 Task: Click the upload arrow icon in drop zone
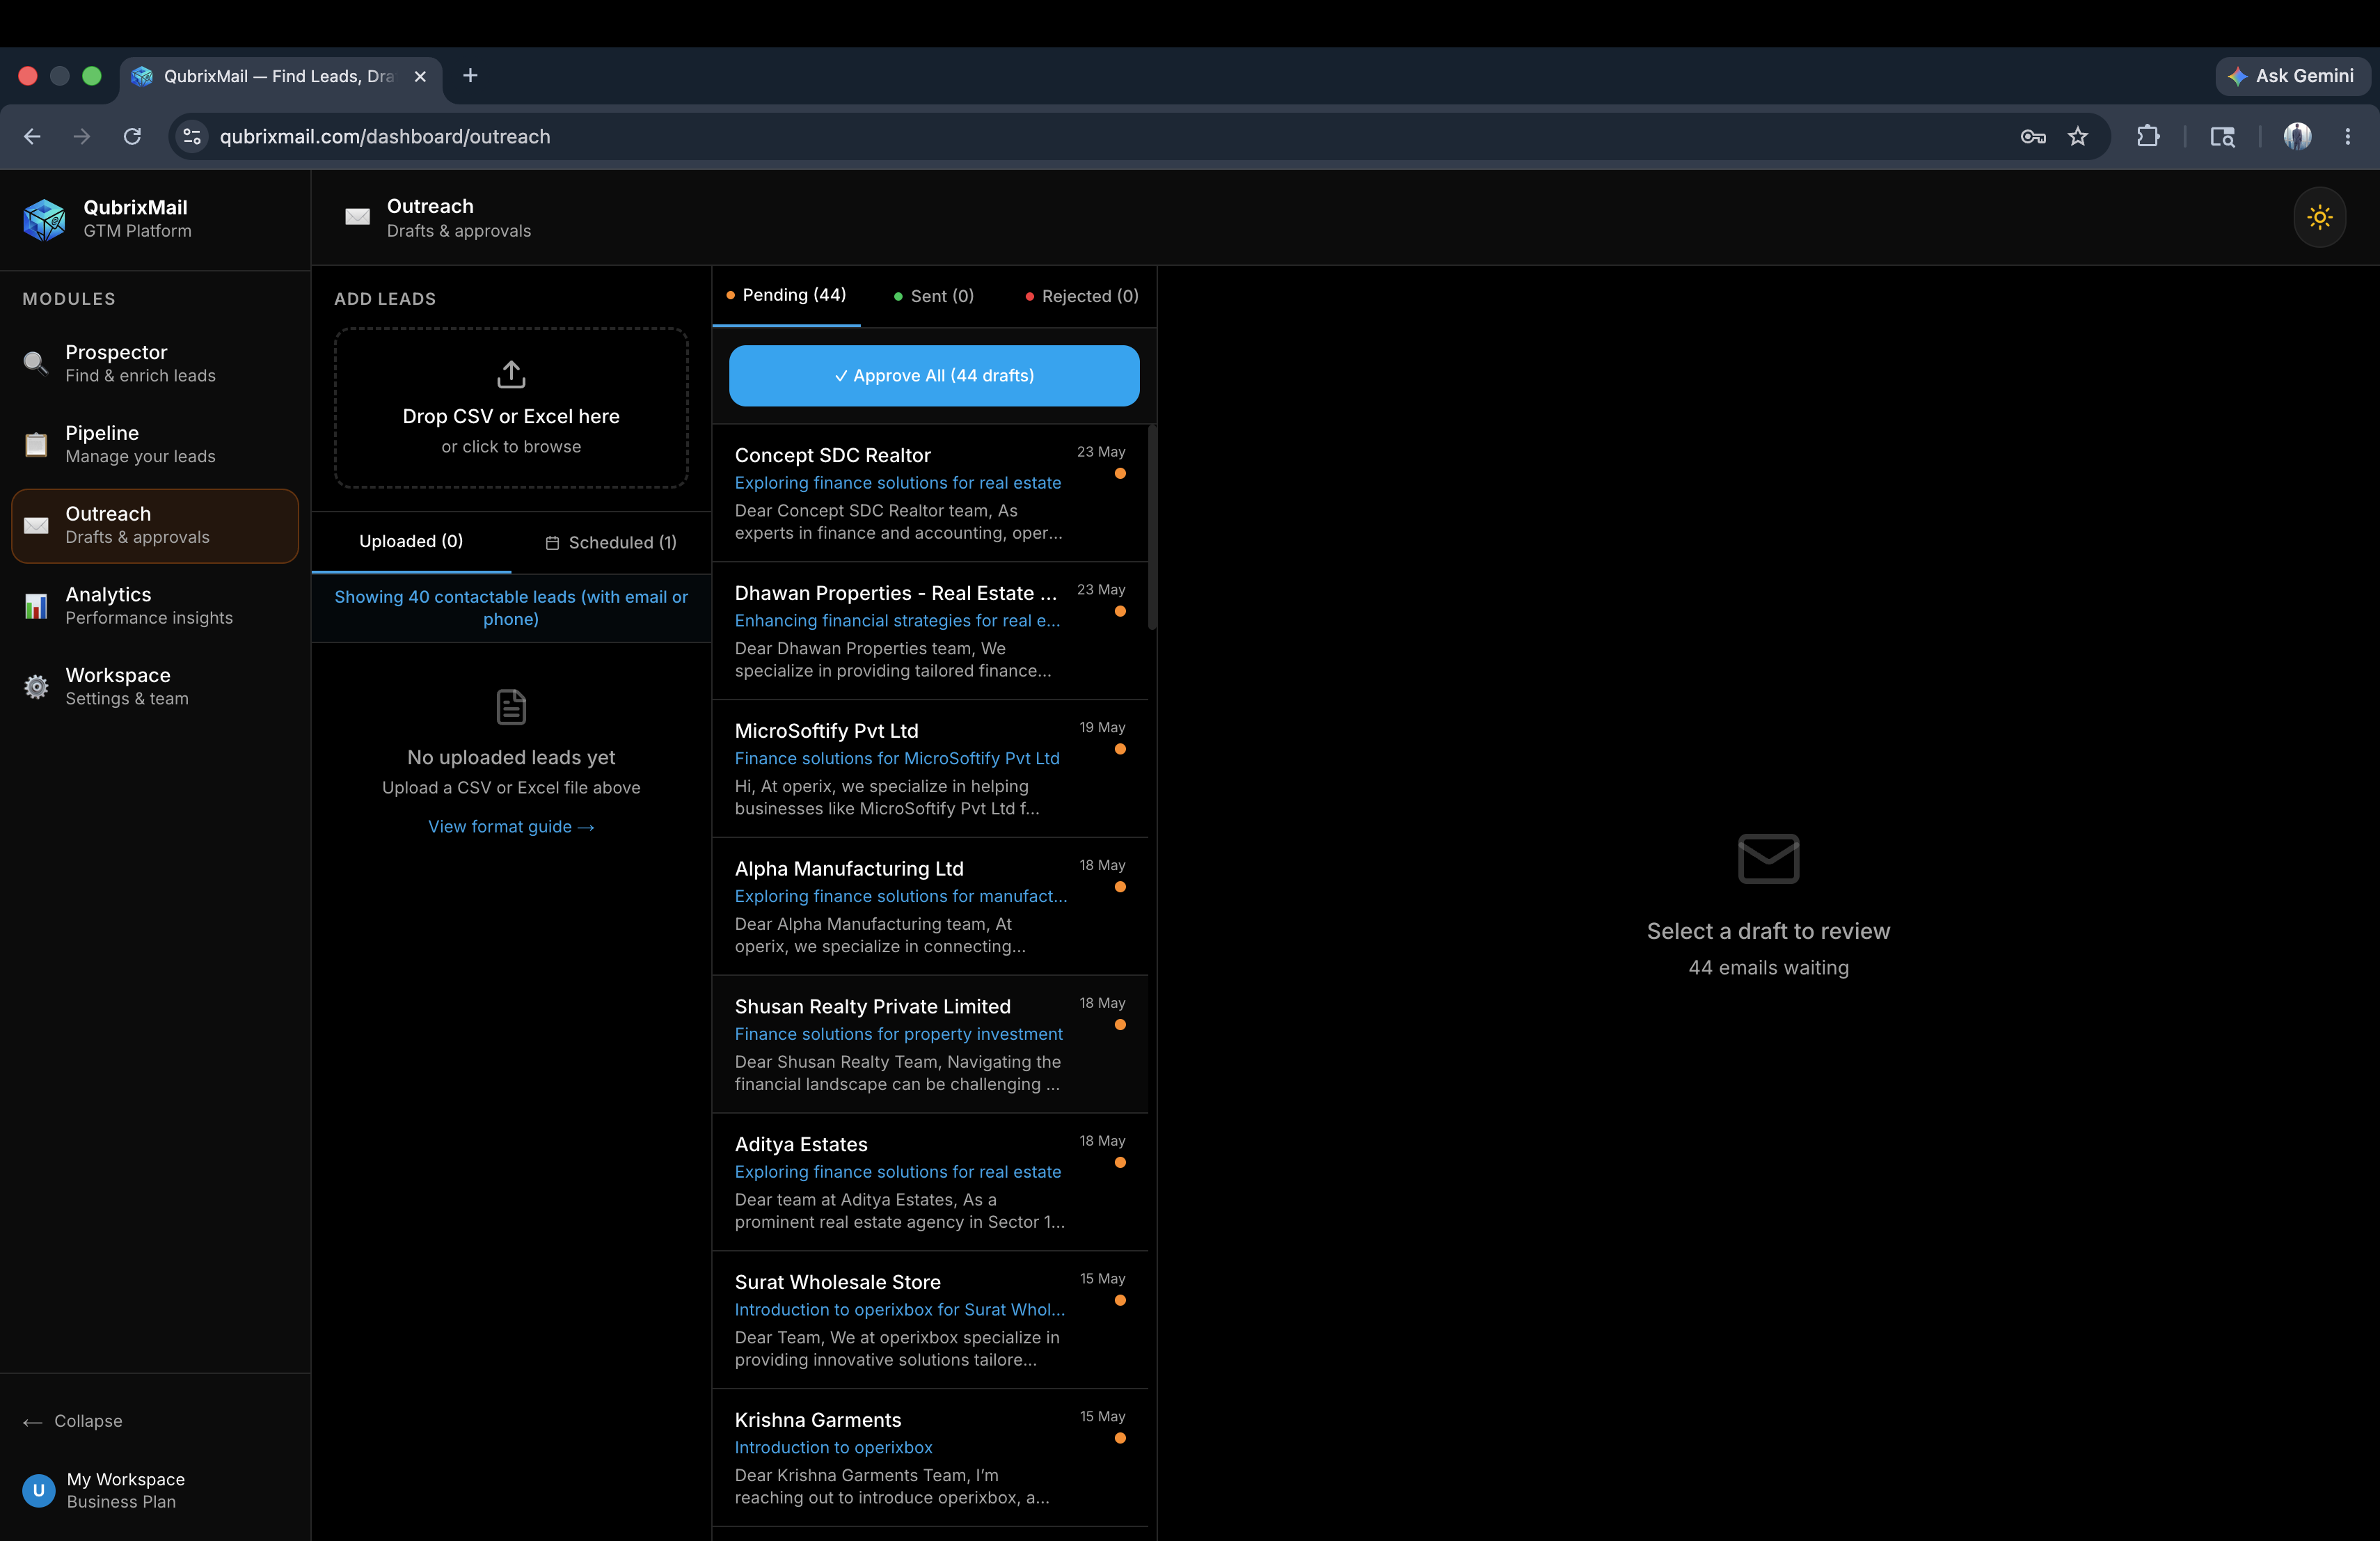coord(511,374)
